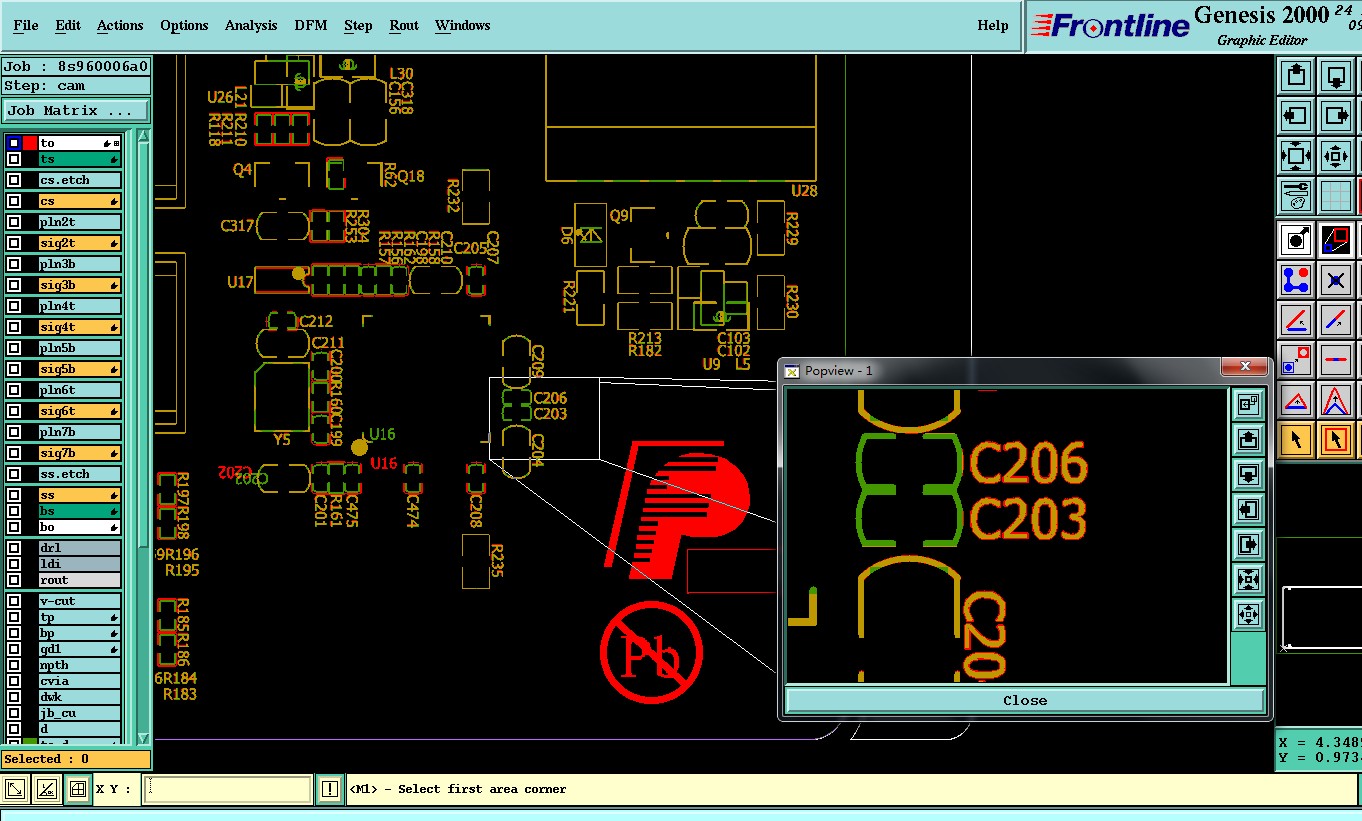Select the boxed arrow area selection tool
The image size is (1362, 821).
pos(1337,439)
